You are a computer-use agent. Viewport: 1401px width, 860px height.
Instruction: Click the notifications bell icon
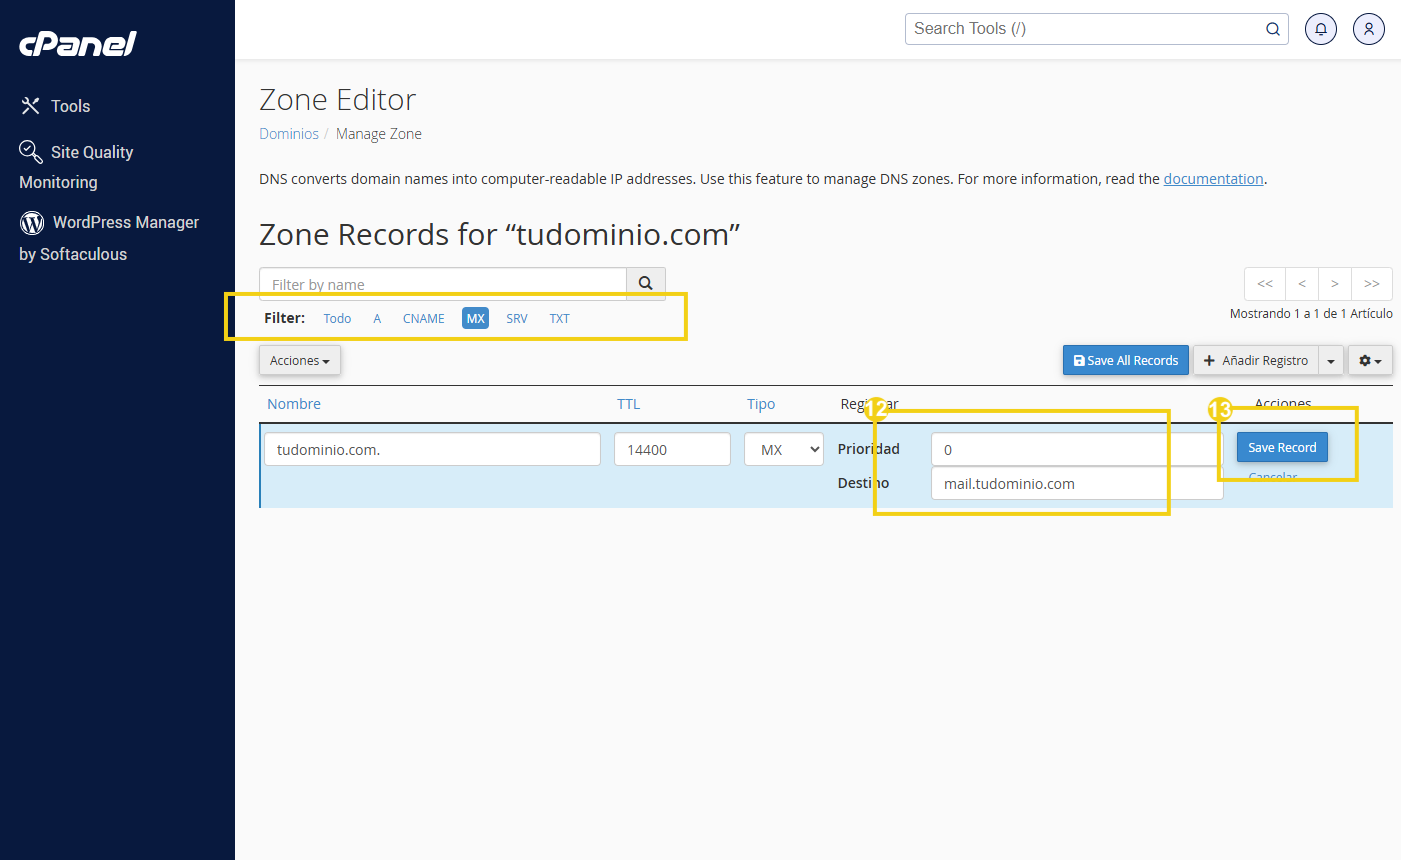tap(1320, 29)
